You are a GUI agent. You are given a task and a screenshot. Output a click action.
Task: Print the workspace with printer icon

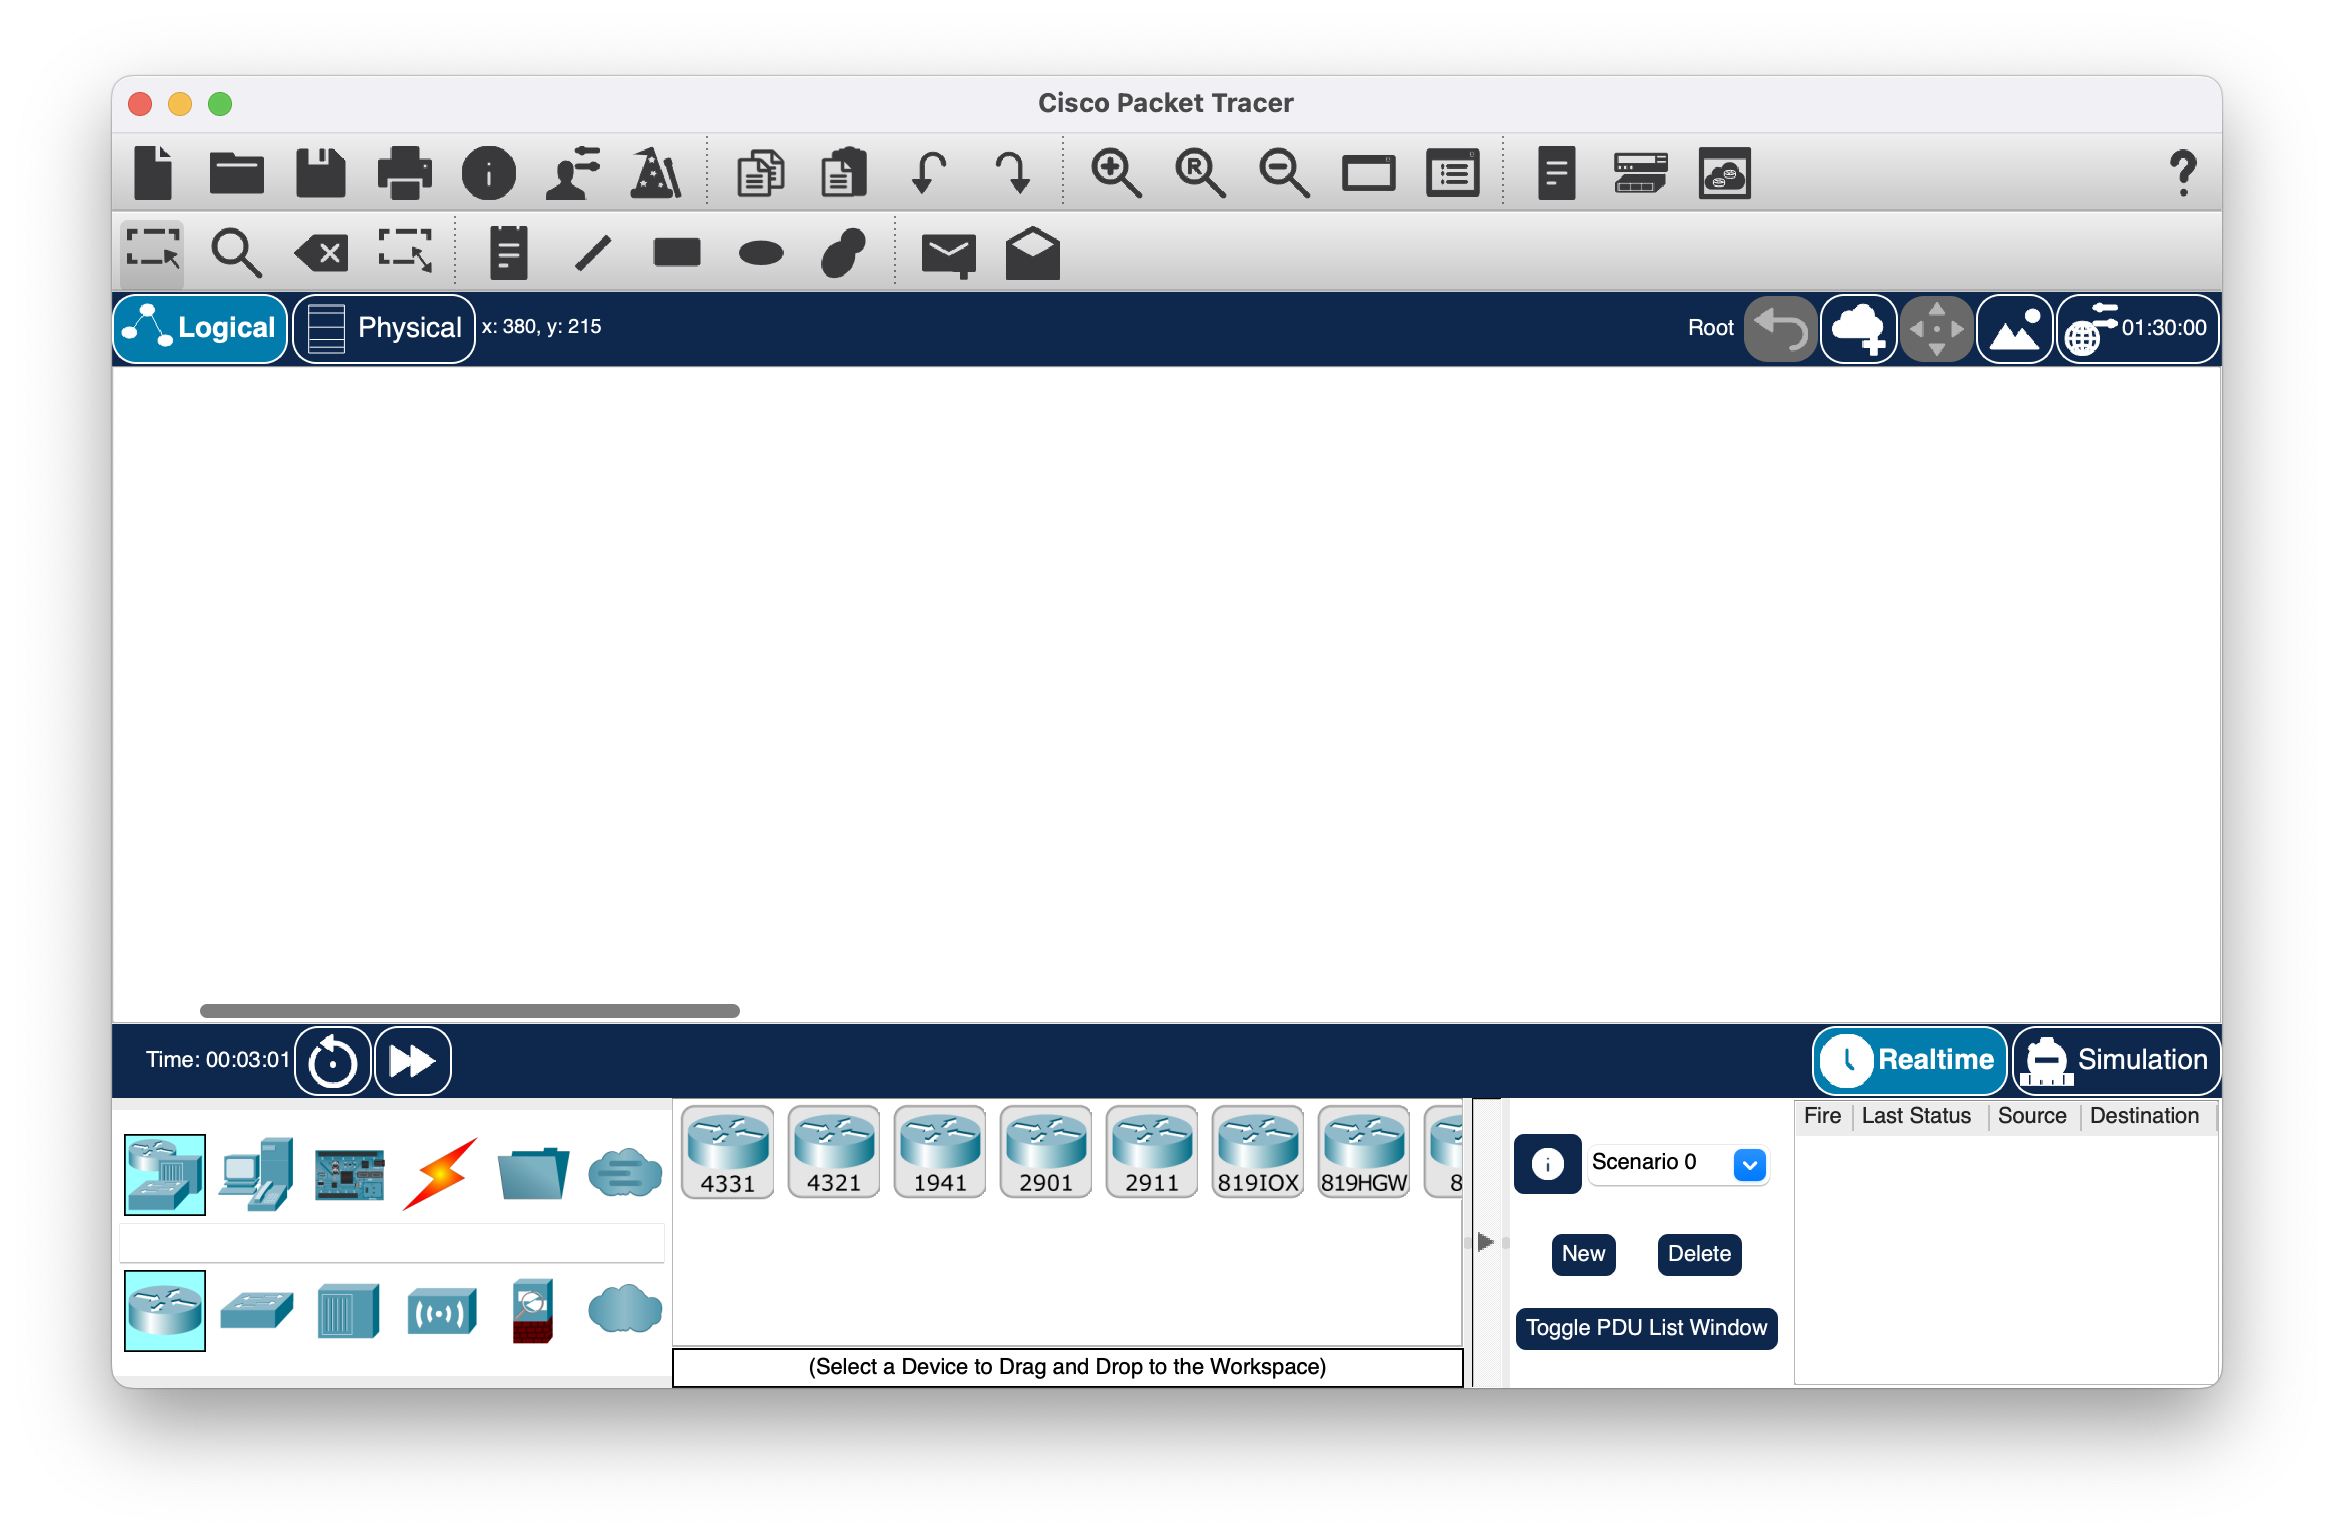click(404, 173)
